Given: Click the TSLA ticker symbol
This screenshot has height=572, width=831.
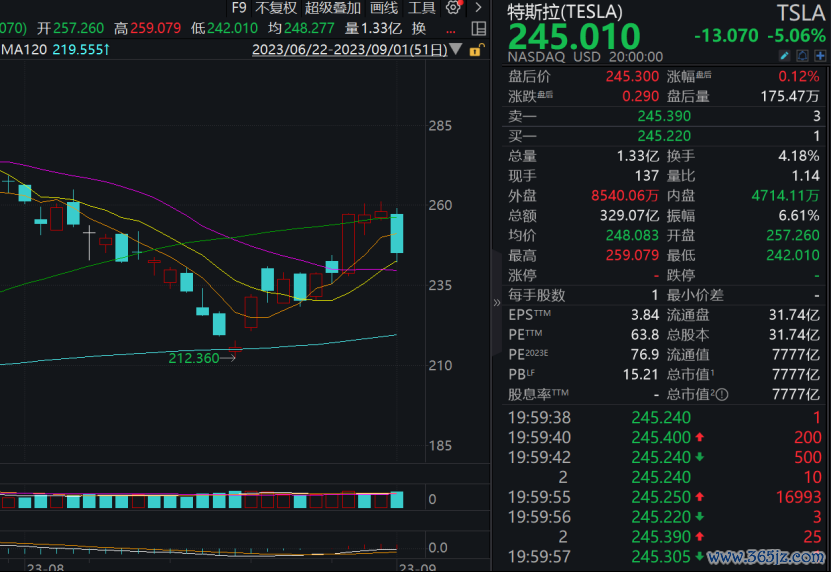Looking at the screenshot, I should click(801, 13).
